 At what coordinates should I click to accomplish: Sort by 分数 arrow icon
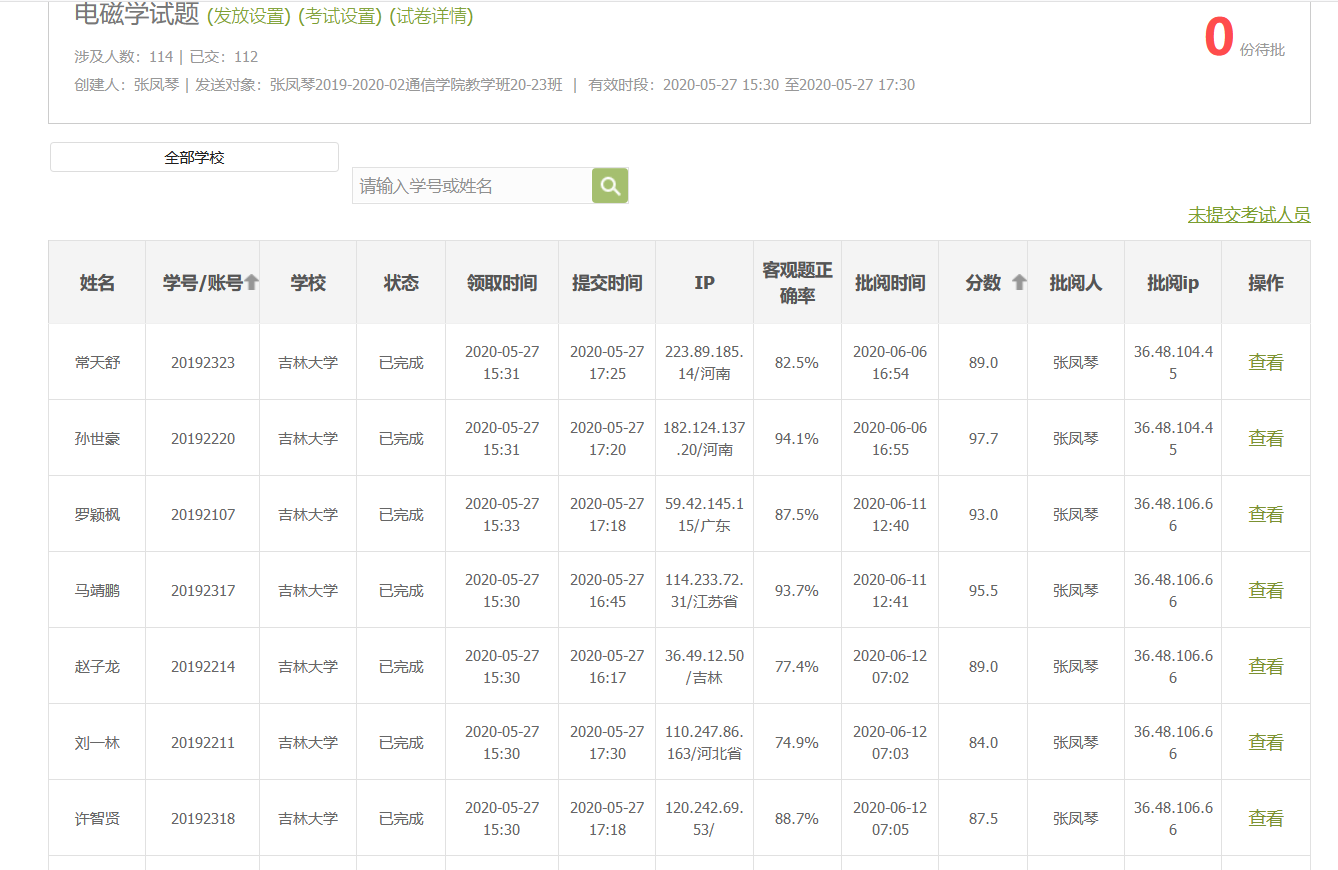point(1019,283)
